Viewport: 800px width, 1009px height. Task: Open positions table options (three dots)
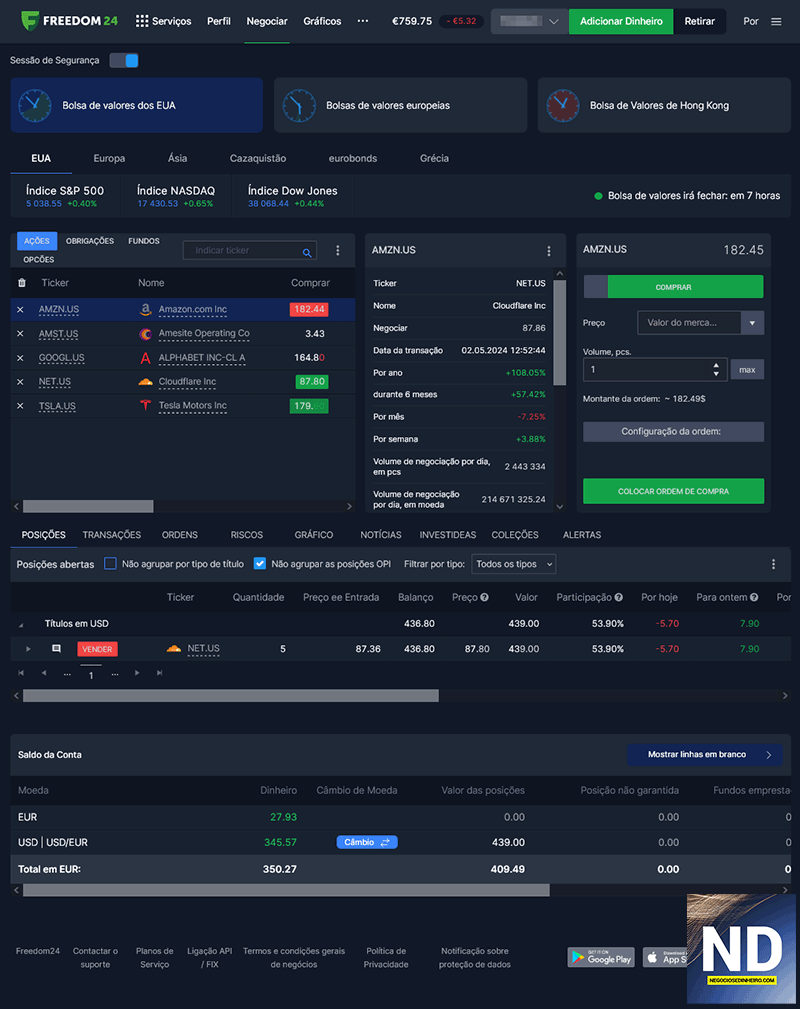773,564
